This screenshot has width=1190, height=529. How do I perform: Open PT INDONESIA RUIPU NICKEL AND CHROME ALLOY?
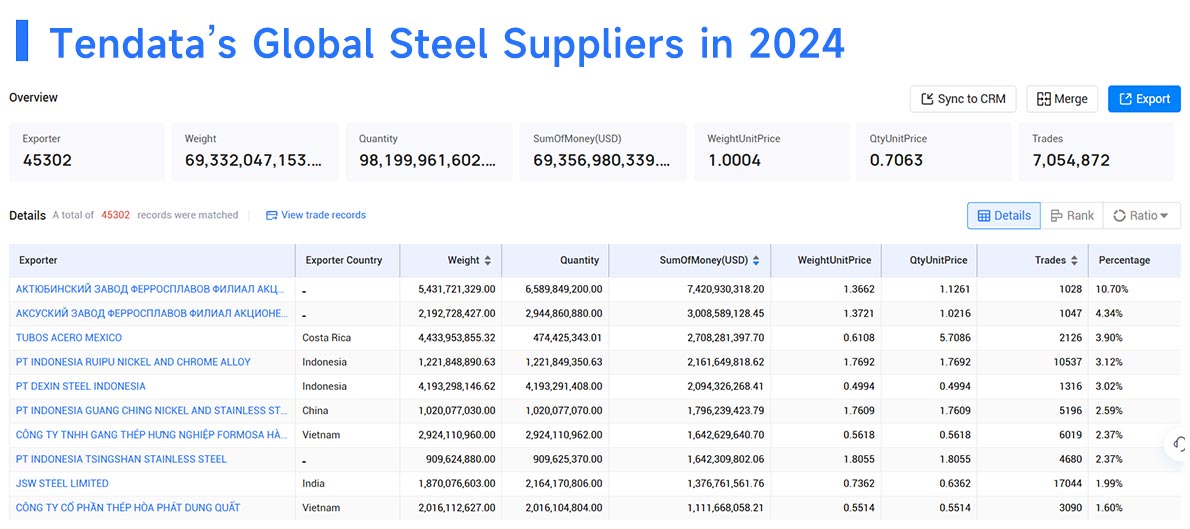pos(133,362)
